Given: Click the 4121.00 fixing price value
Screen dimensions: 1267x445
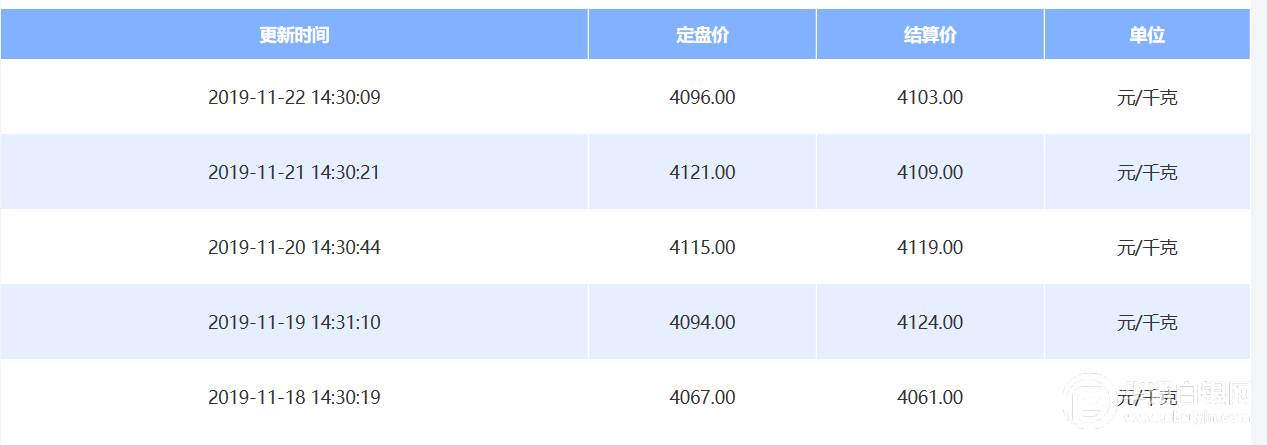Looking at the screenshot, I should click(702, 173).
